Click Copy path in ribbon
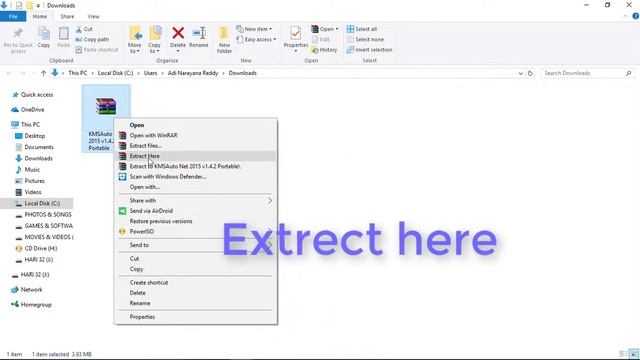 92,40
